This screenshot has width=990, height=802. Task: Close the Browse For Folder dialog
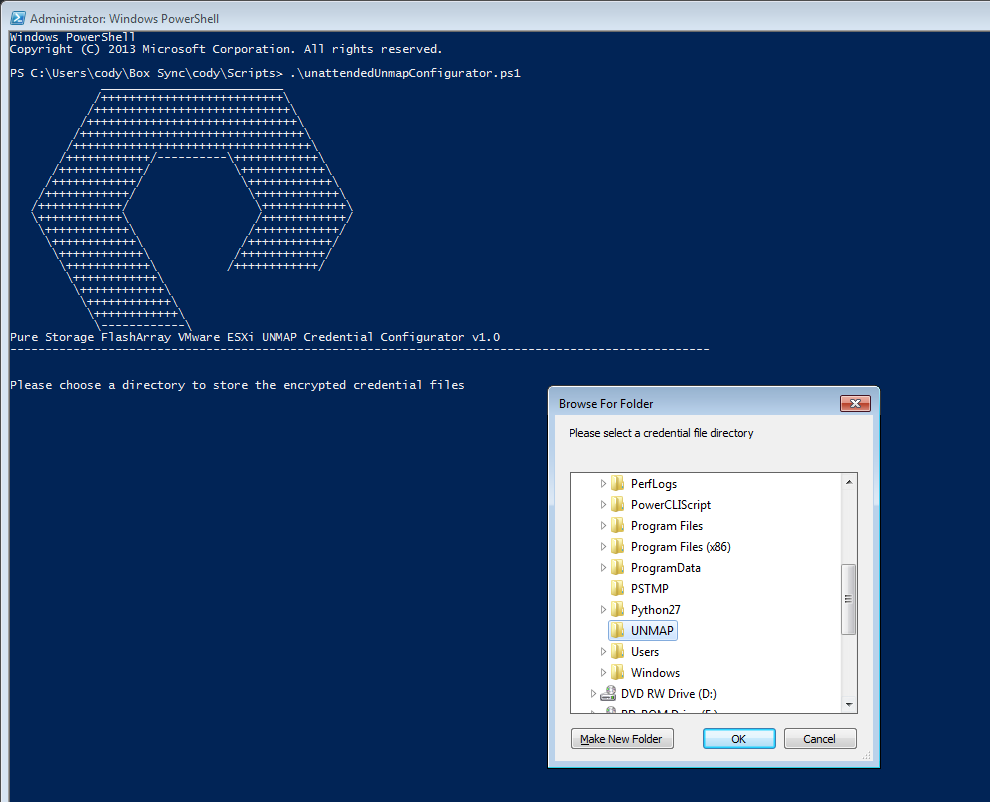[x=856, y=404]
